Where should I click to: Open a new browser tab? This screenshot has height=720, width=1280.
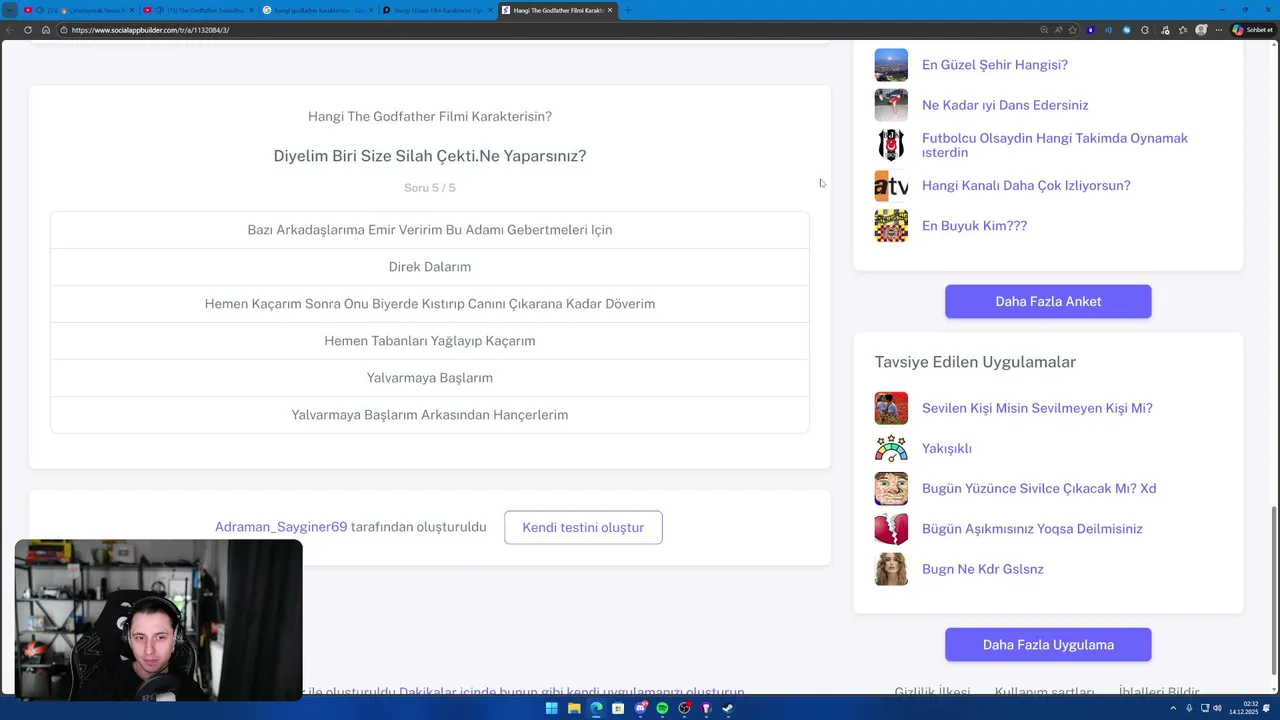click(628, 10)
